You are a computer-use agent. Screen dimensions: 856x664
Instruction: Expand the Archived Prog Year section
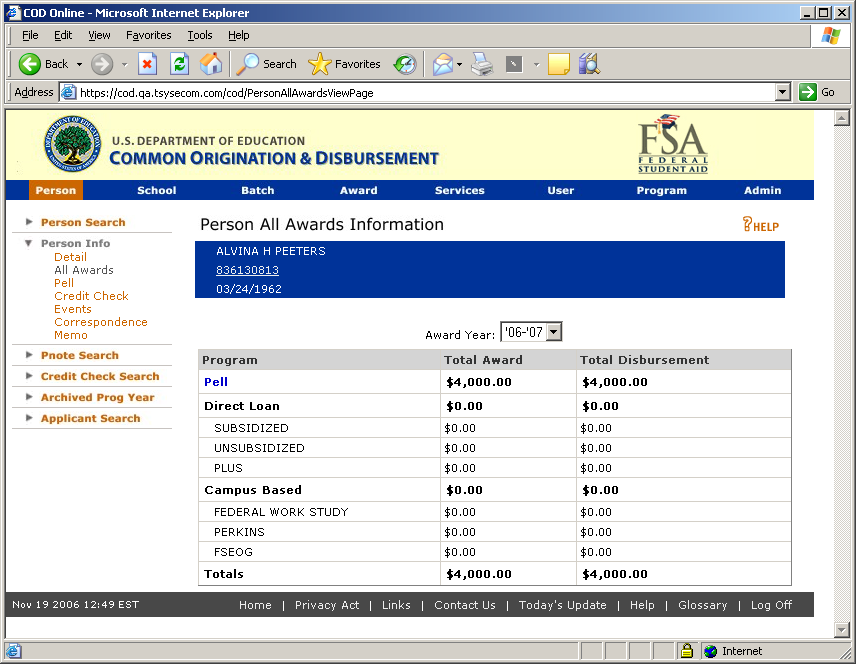point(97,397)
